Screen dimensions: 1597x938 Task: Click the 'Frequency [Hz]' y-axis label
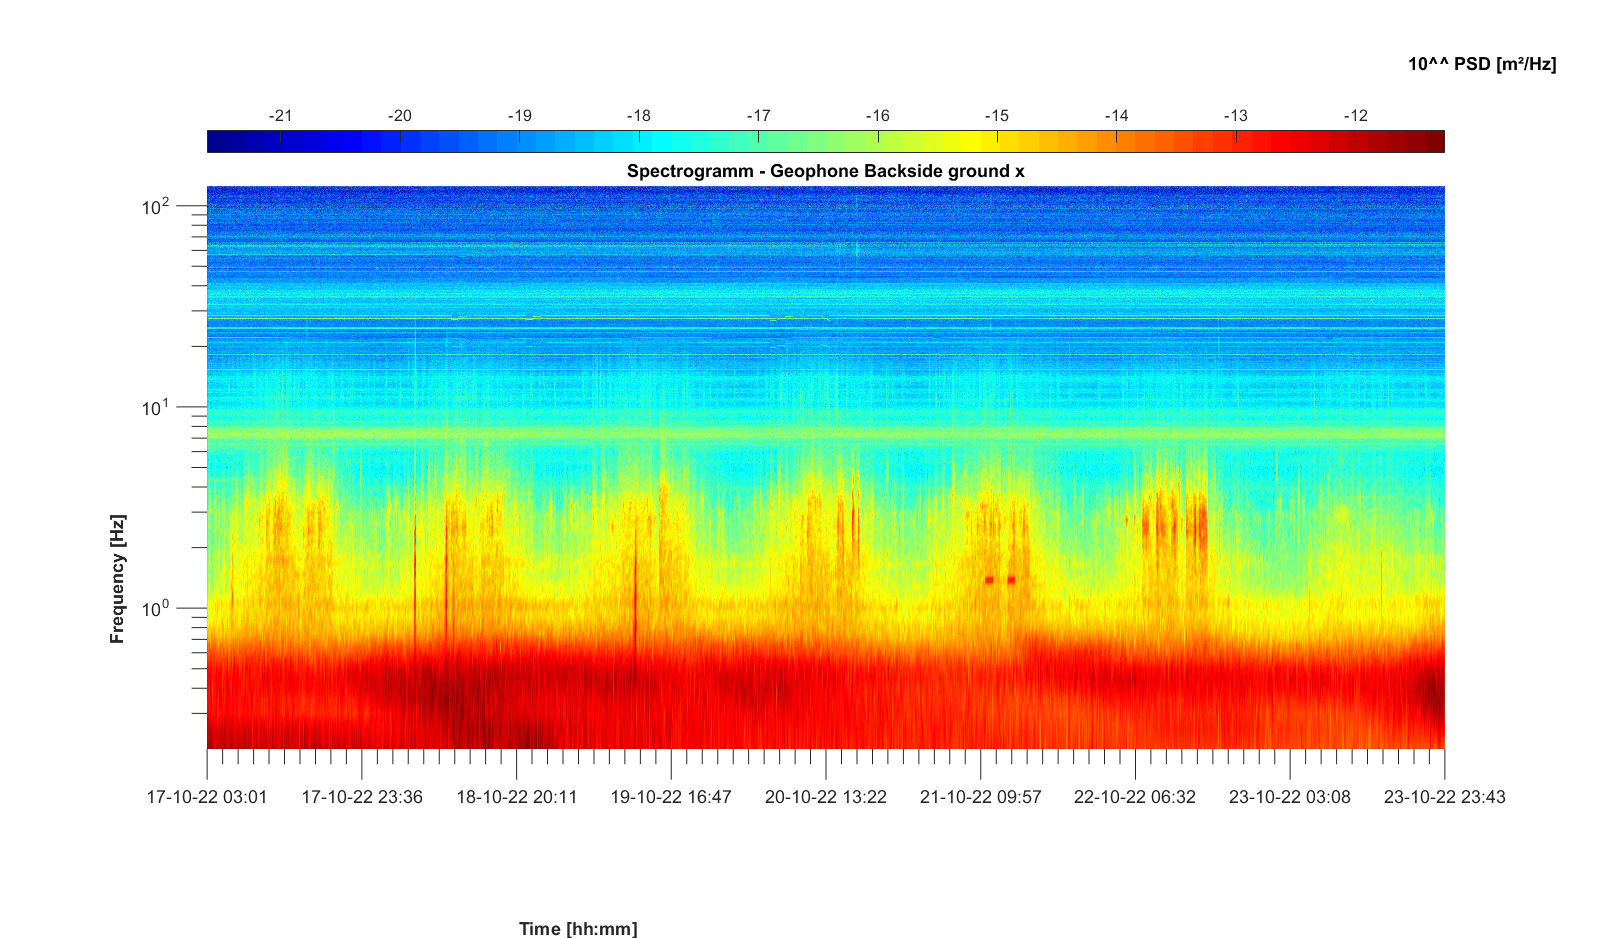click(x=118, y=579)
